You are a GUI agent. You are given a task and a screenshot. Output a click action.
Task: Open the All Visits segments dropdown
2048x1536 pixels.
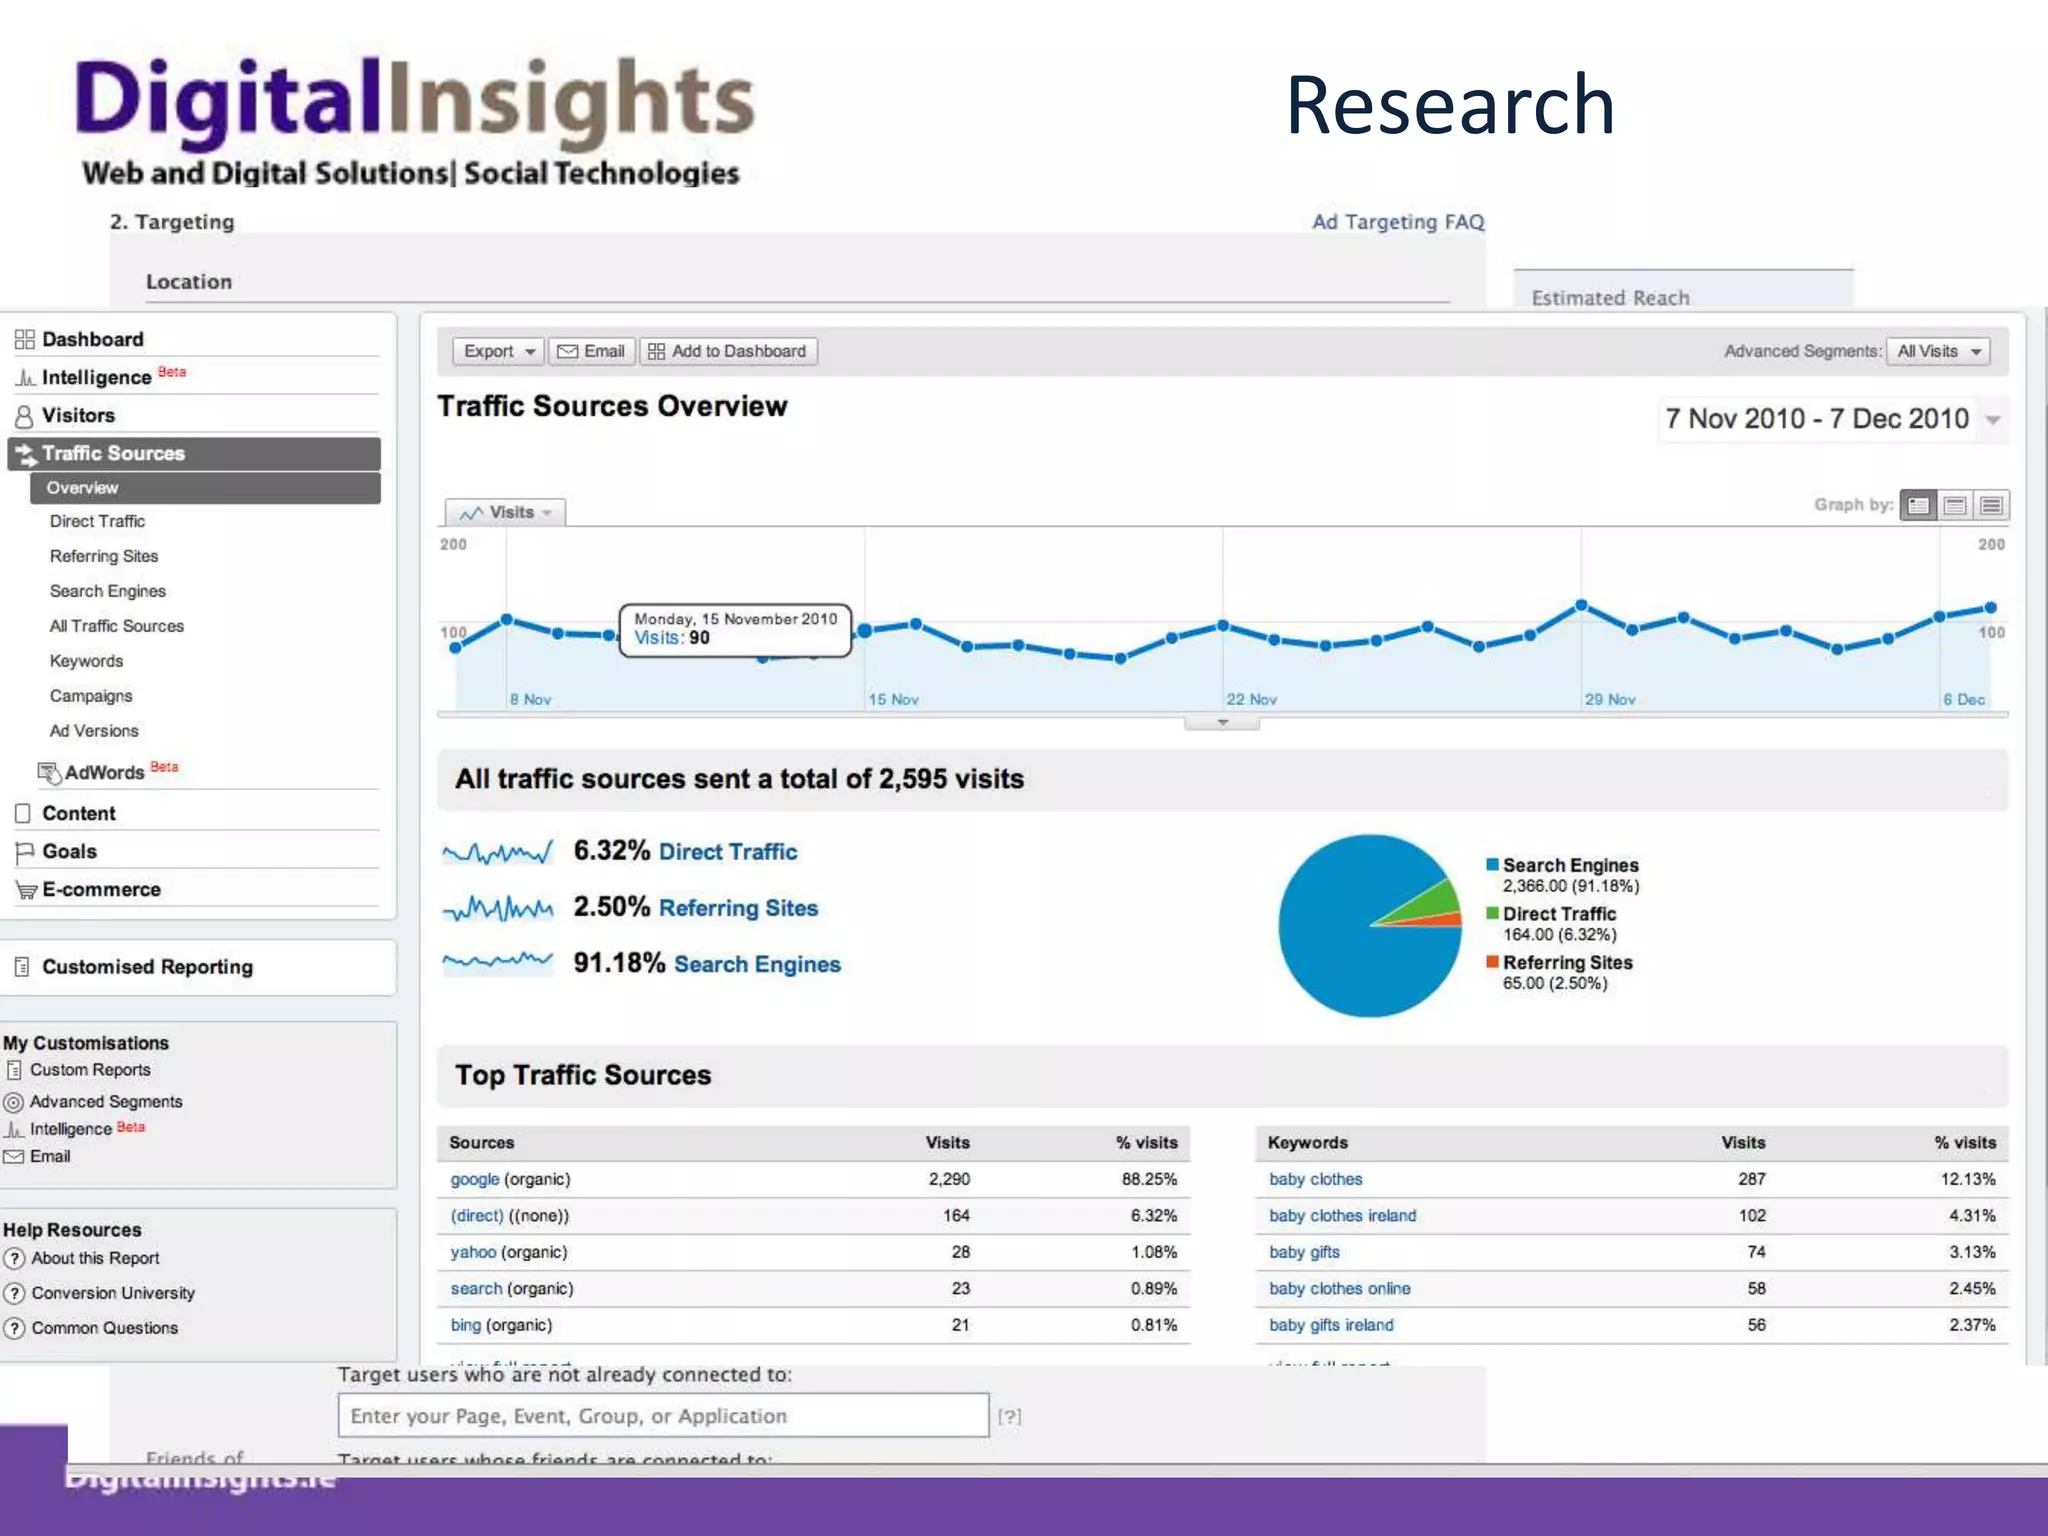[x=1938, y=352]
